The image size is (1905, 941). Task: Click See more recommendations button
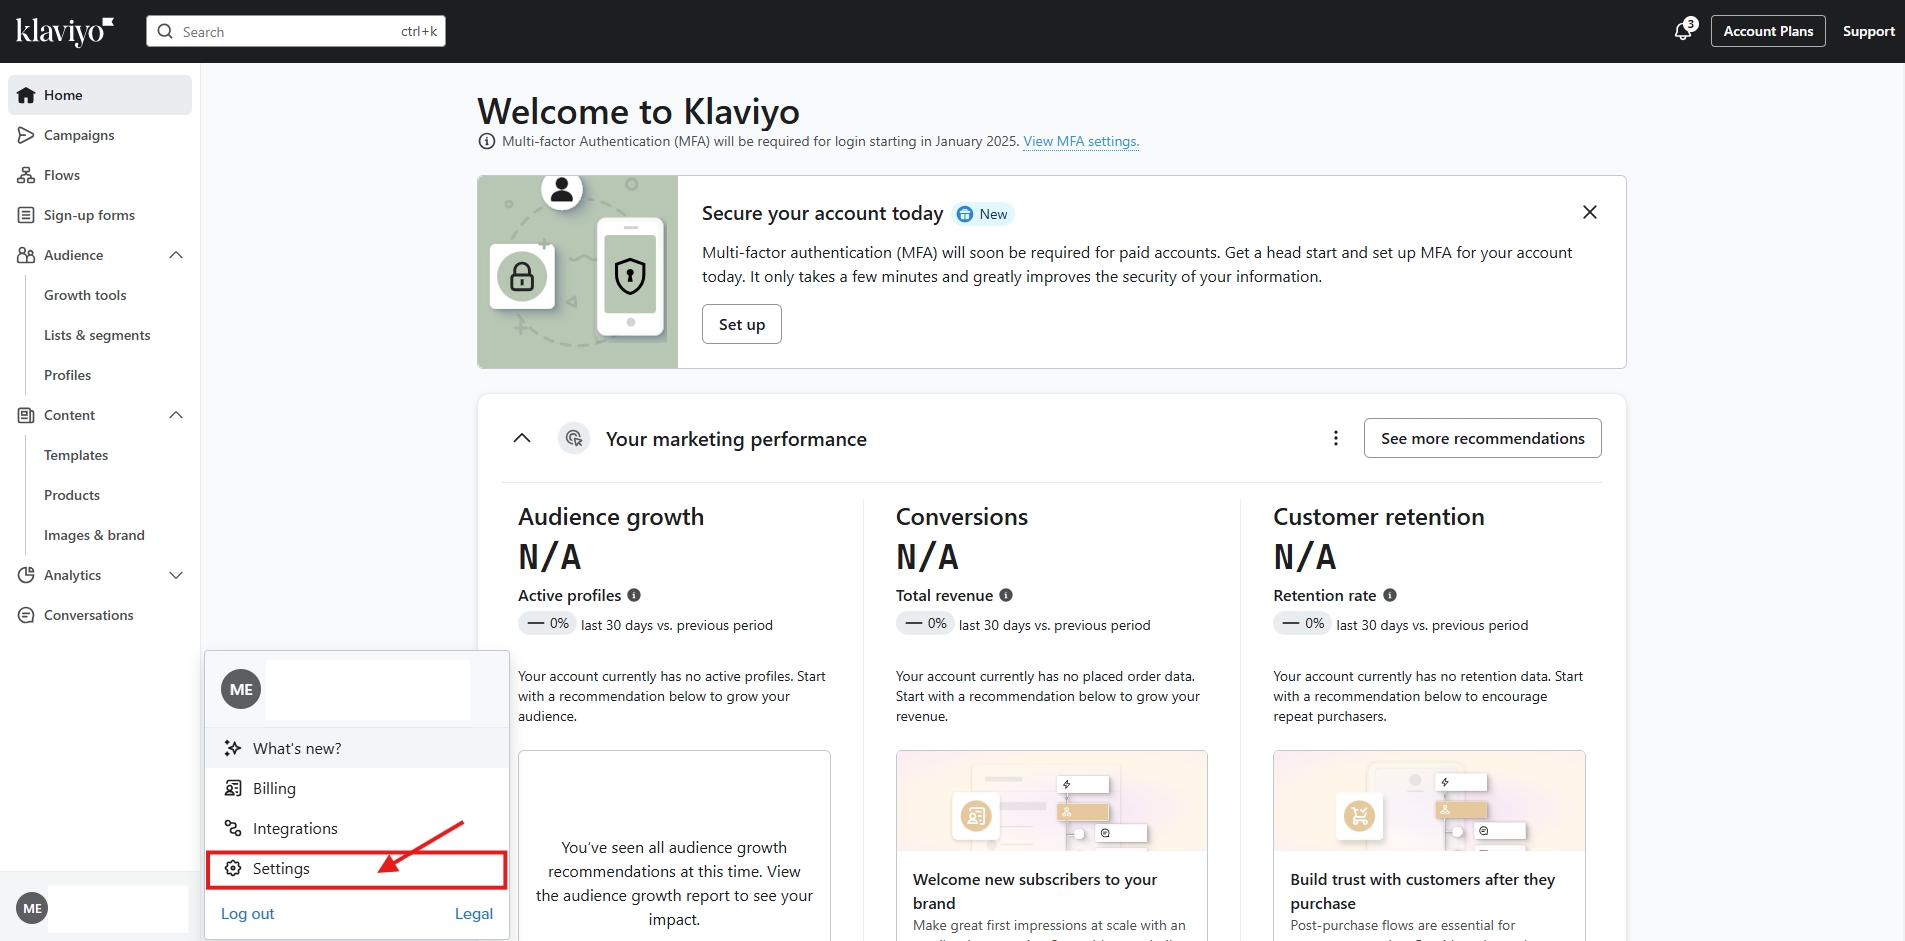[1483, 438]
